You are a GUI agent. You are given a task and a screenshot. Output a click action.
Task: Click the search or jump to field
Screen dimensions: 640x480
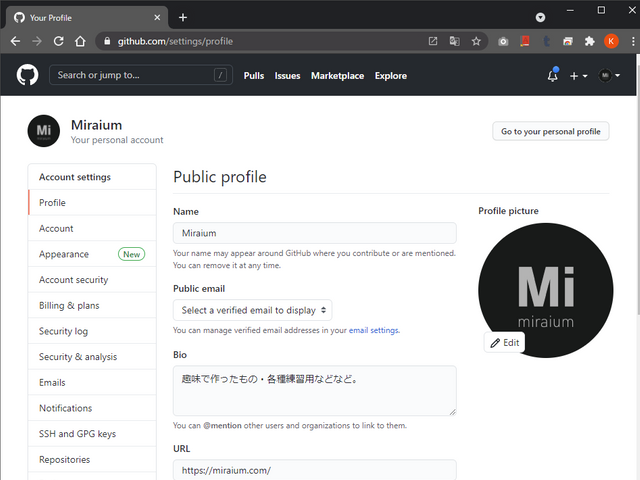(x=141, y=75)
